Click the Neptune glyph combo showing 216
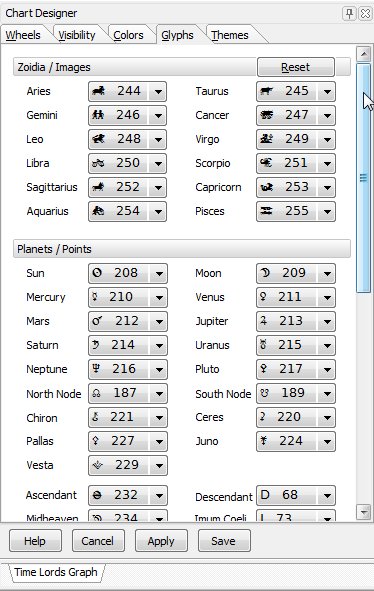The height and width of the screenshot is (591, 374). [128, 369]
